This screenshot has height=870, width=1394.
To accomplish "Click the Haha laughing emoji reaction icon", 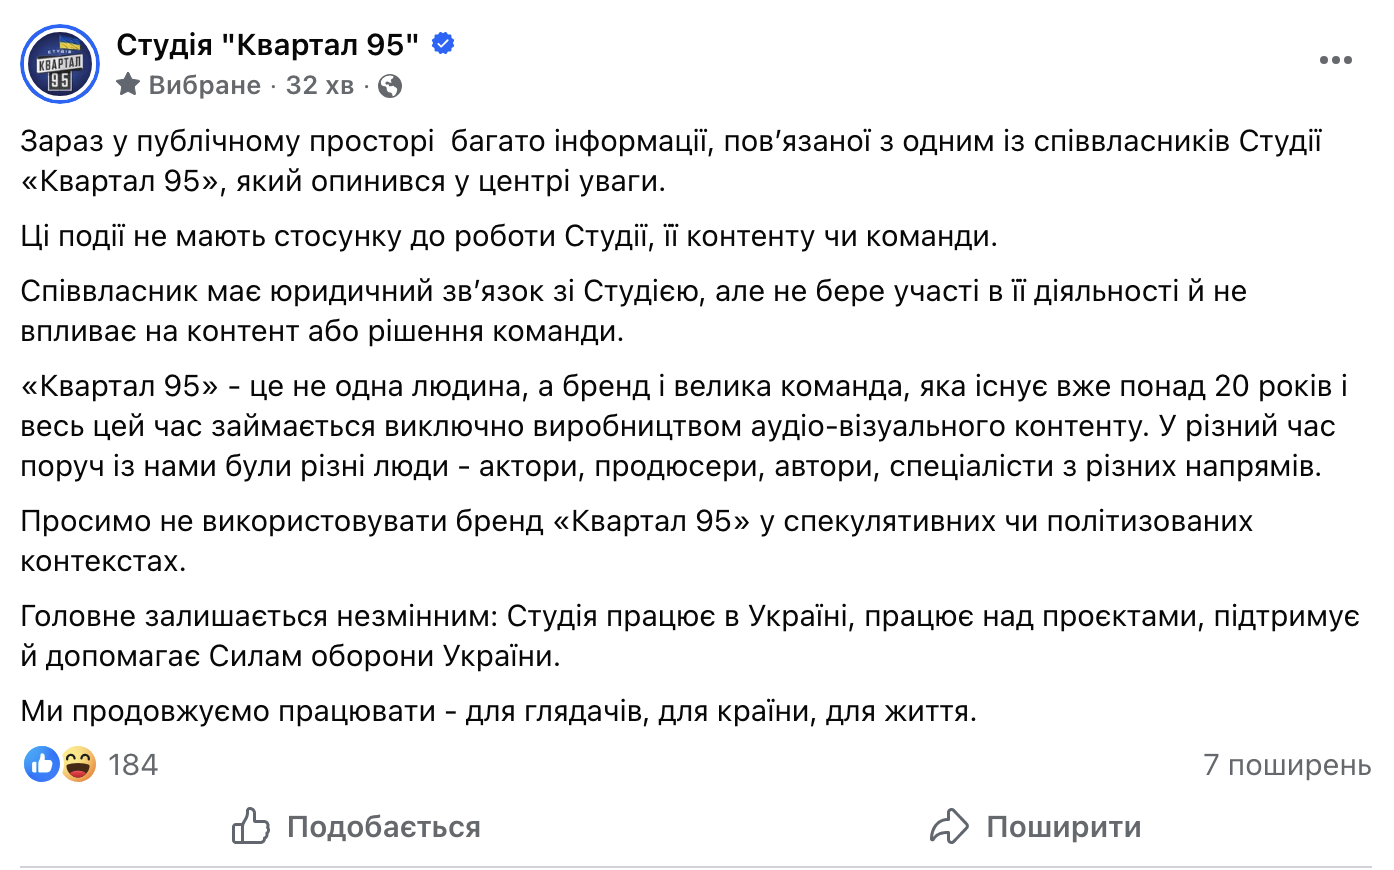I will click(x=78, y=765).
